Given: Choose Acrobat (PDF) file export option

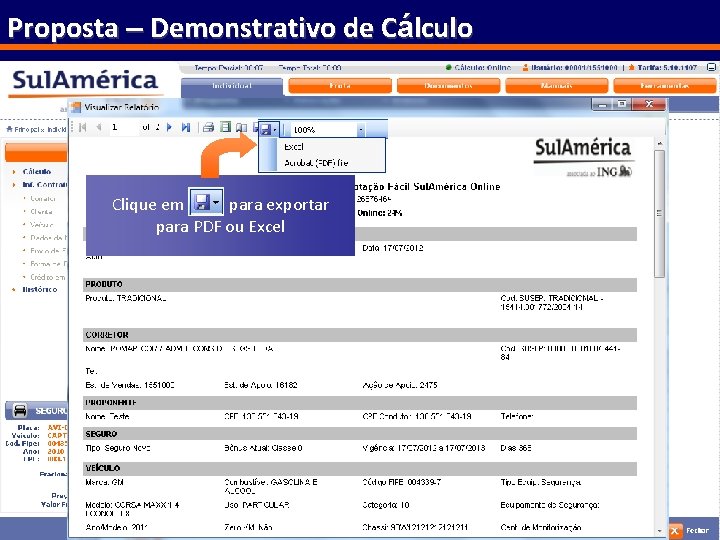Looking at the screenshot, I should [316, 163].
